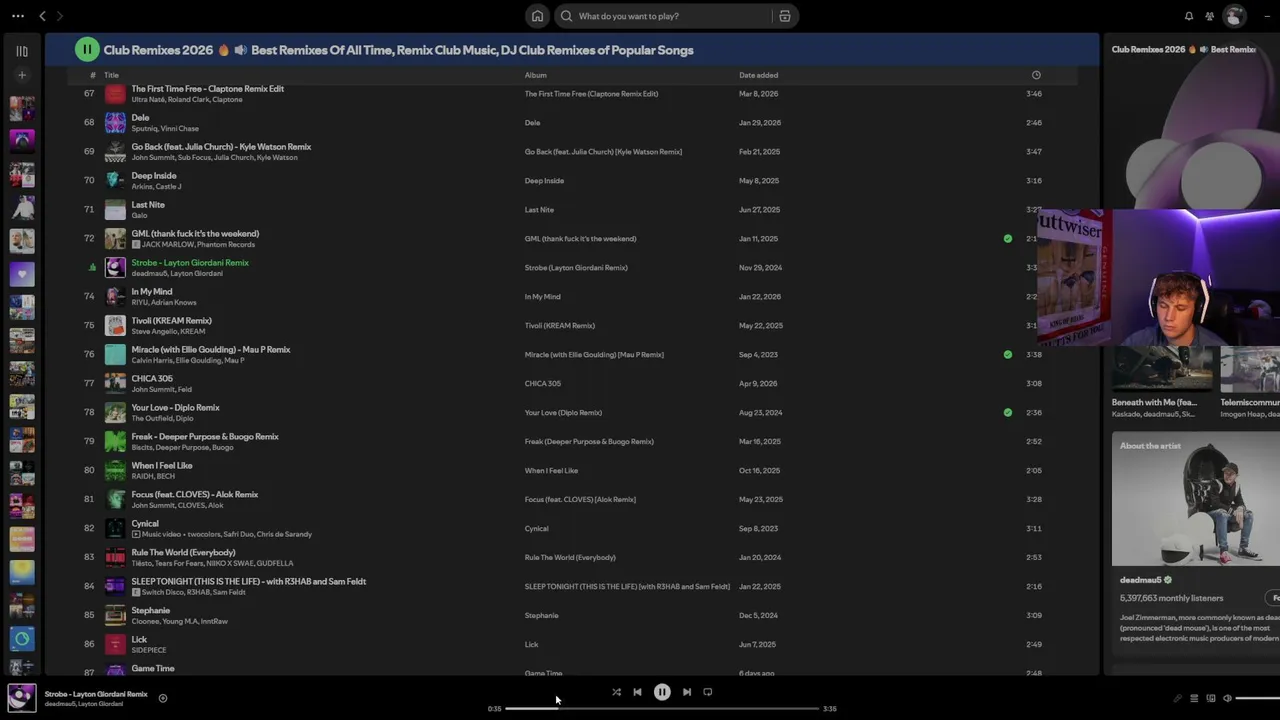Open artist The Outfield under Your Love
Screen dimensions: 1280x720
pos(151,419)
